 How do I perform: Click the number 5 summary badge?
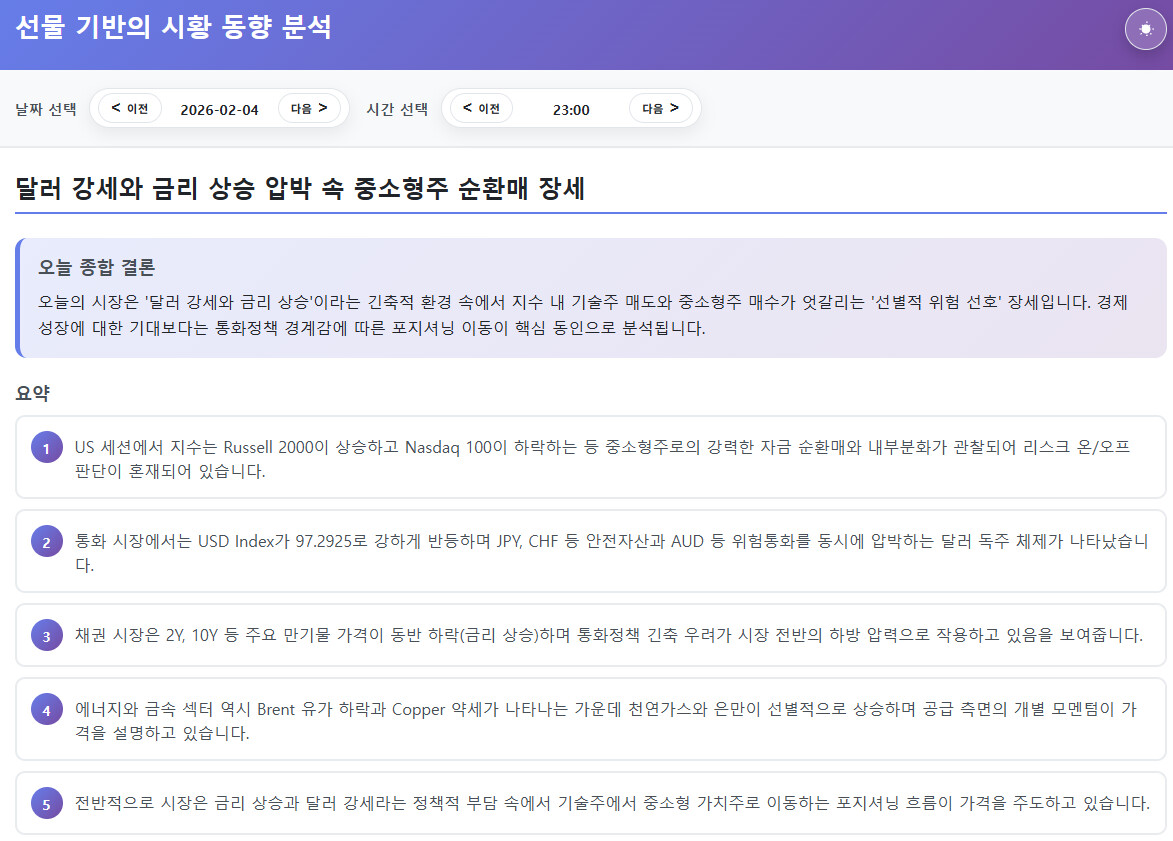click(x=46, y=803)
